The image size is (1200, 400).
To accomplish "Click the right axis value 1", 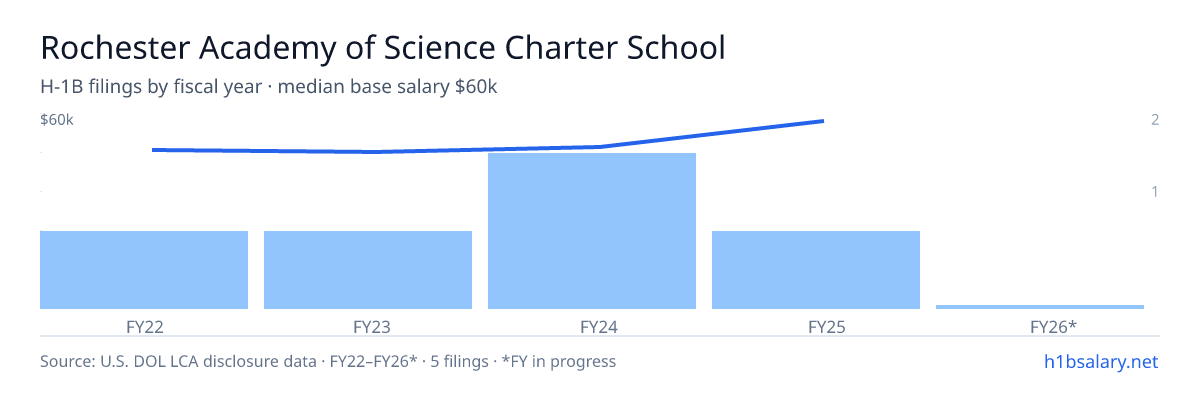I will tap(1155, 191).
